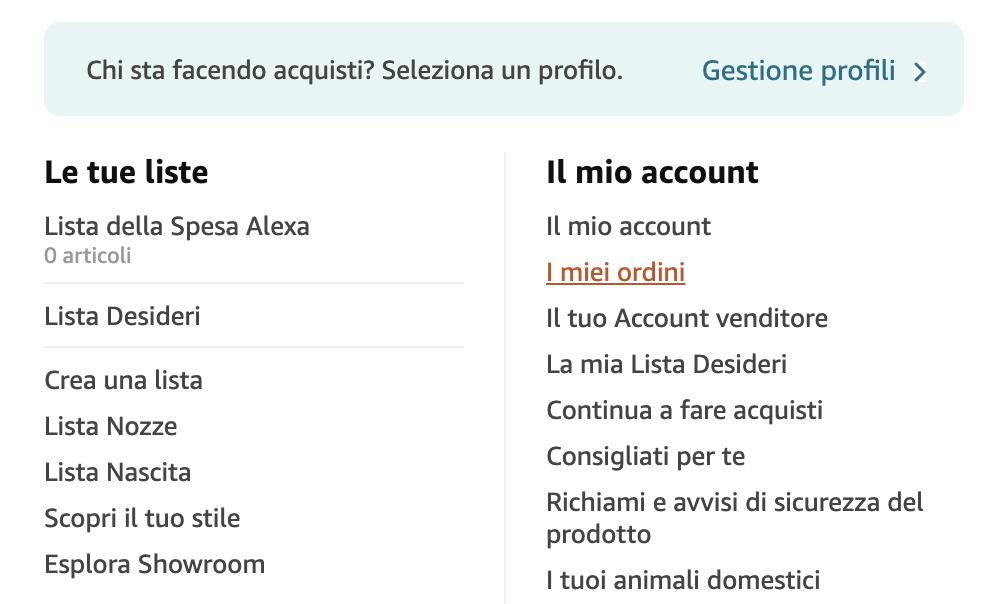982x604 pixels.
Task: Click Scopri il tuo stile
Action: pos(142,519)
